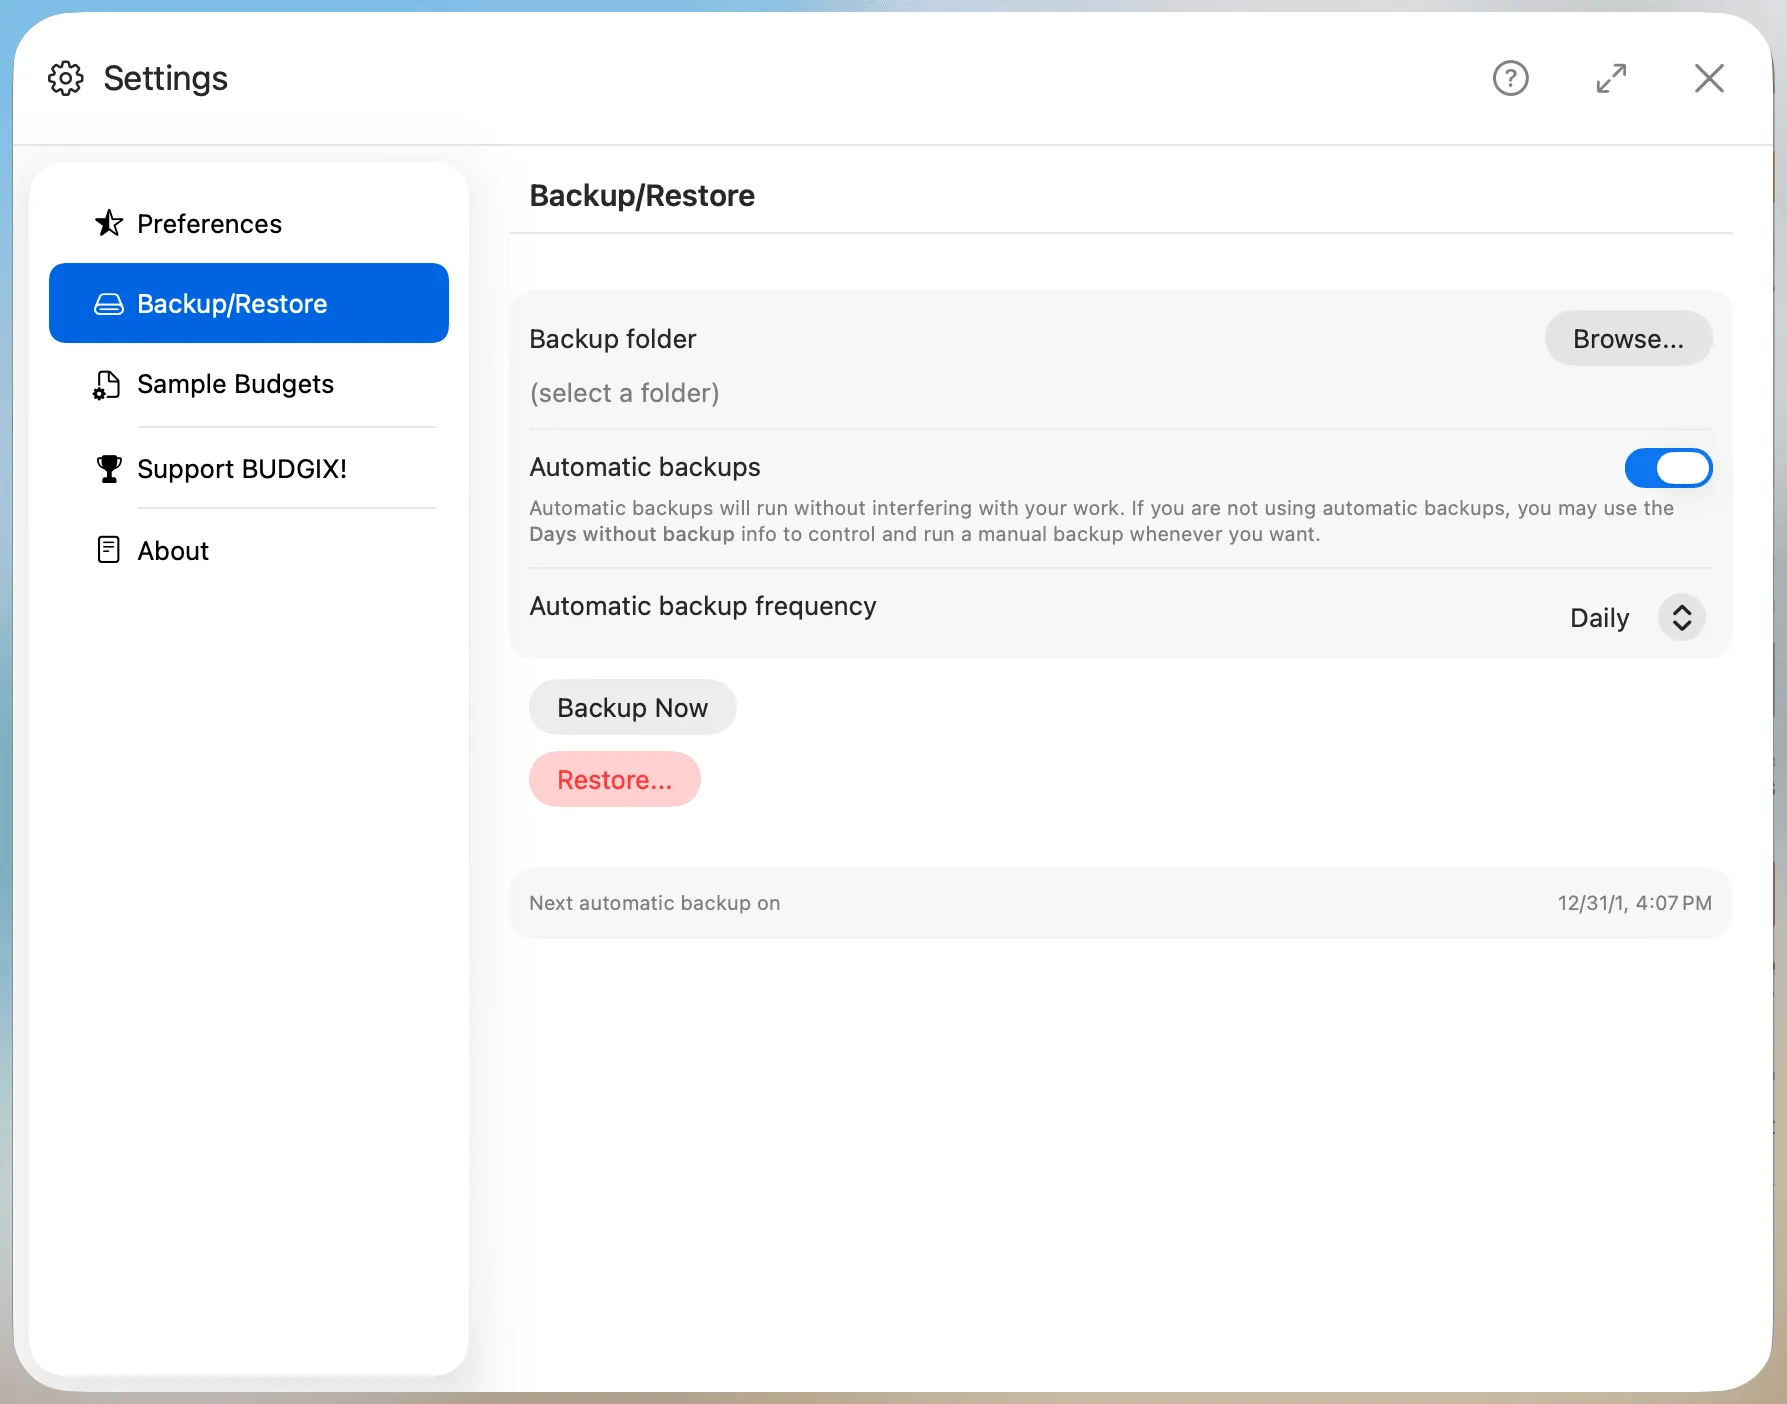Click the "Automatic backups" label text

click(x=645, y=467)
